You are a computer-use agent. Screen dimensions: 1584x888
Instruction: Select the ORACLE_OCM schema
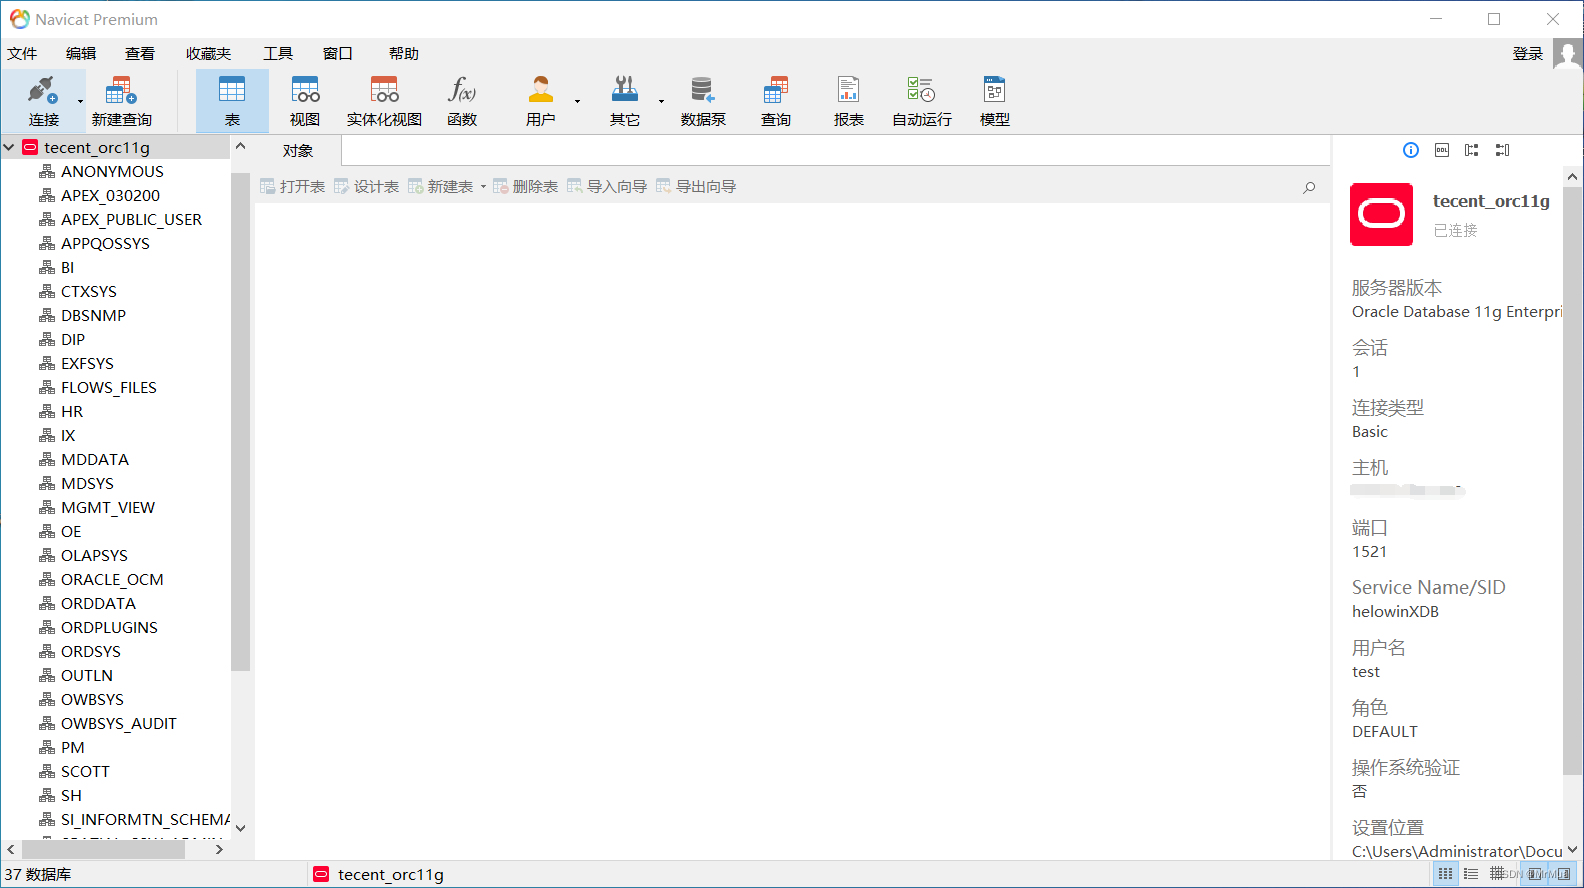(111, 579)
